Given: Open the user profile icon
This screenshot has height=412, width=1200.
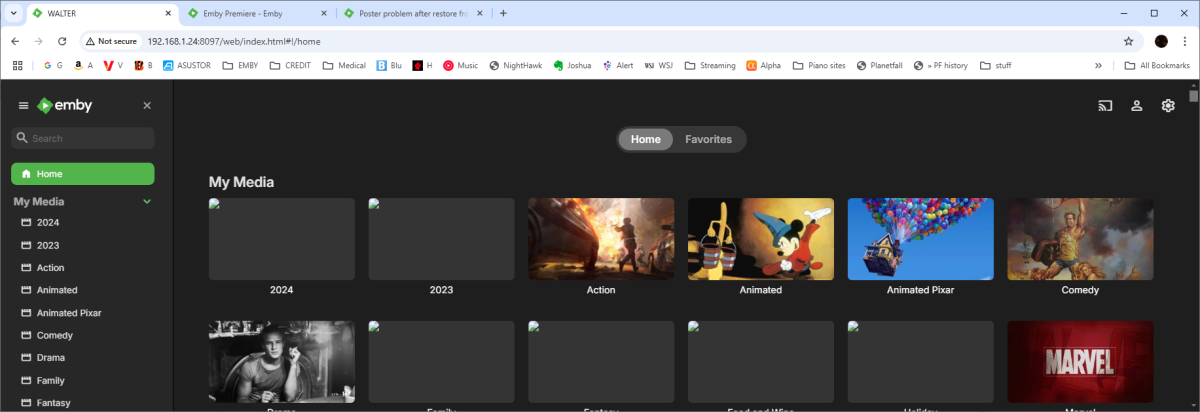Looking at the screenshot, I should point(1137,106).
